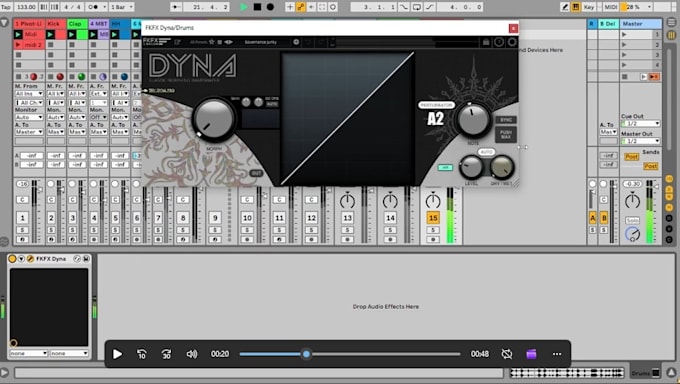Turn the large MORPH knob in Dyna
This screenshot has width=680, height=384.
click(213, 118)
